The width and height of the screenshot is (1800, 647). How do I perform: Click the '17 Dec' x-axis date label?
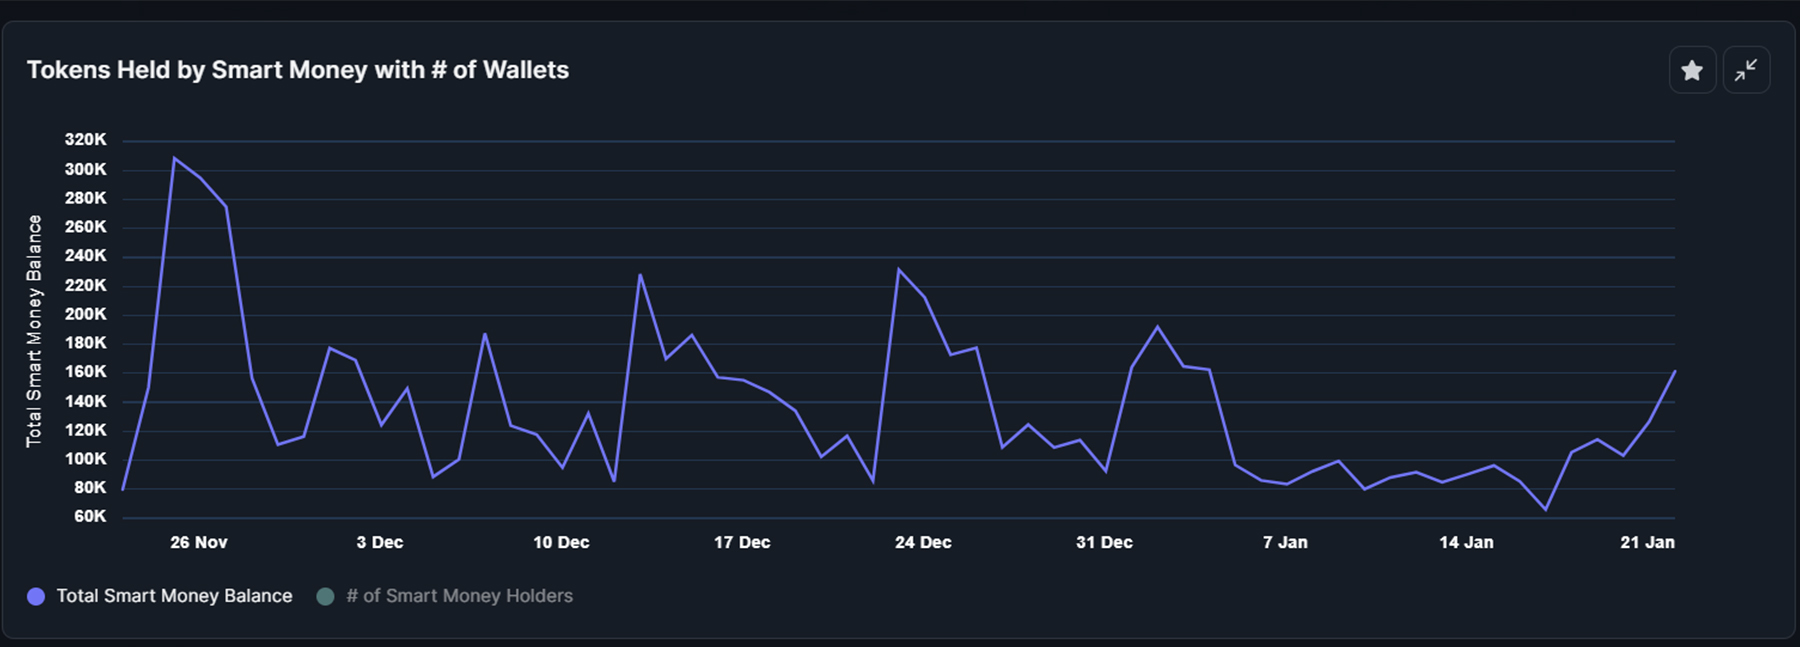(742, 542)
